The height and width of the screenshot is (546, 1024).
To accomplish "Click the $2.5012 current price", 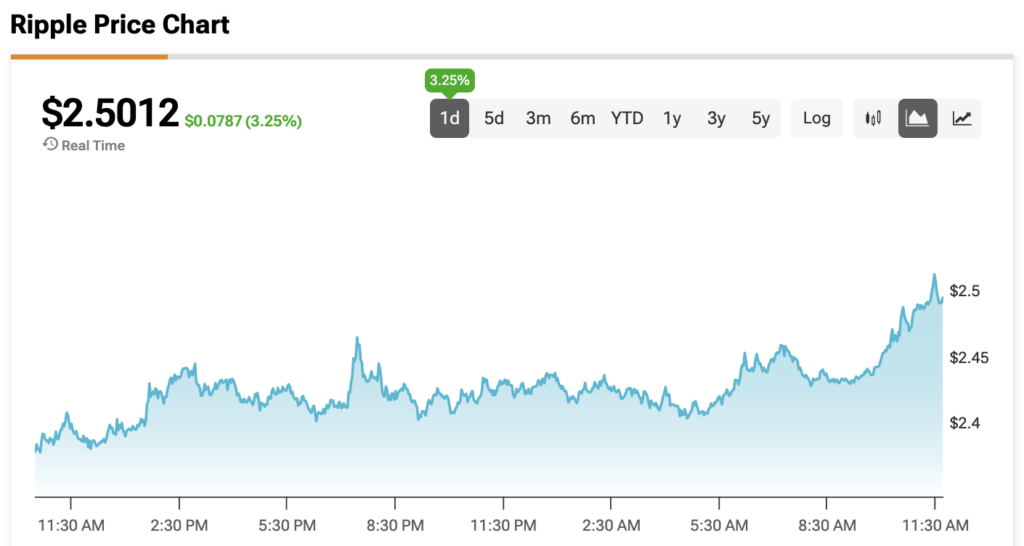I will click(x=110, y=112).
